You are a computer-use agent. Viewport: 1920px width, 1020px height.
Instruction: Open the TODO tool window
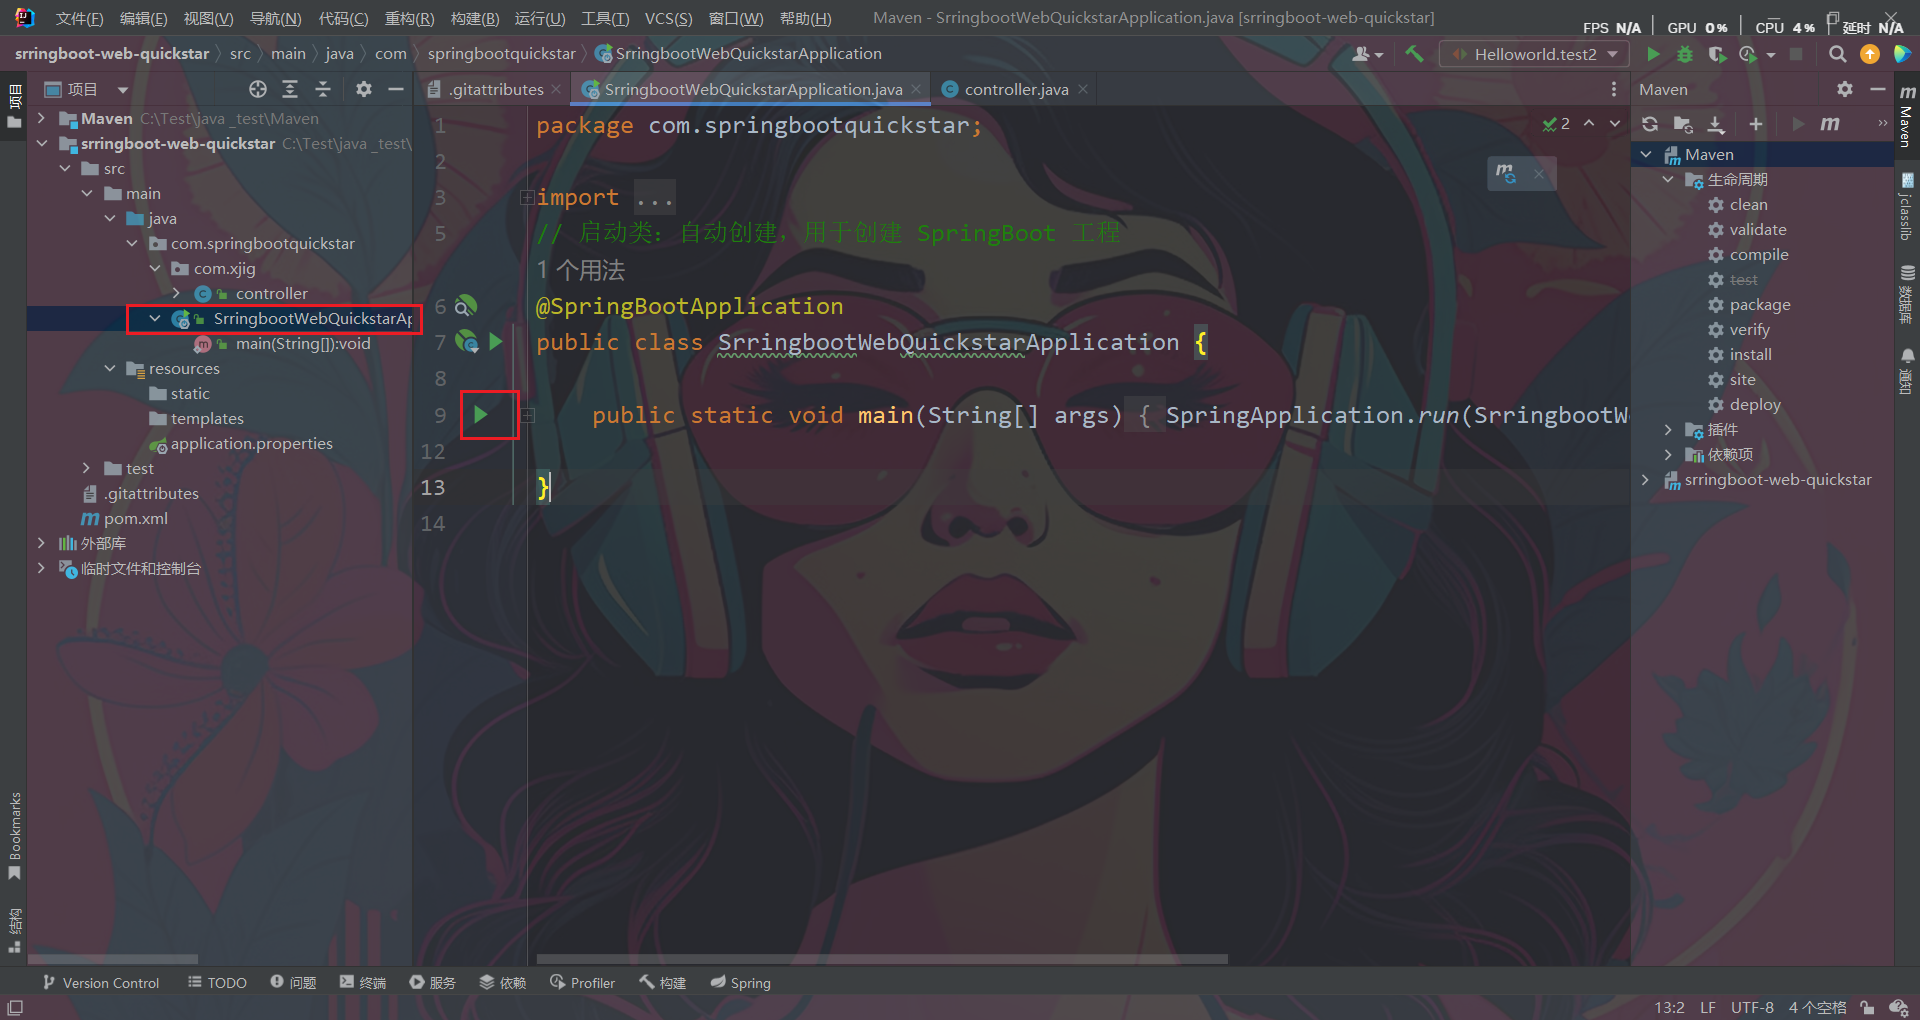coord(217,983)
